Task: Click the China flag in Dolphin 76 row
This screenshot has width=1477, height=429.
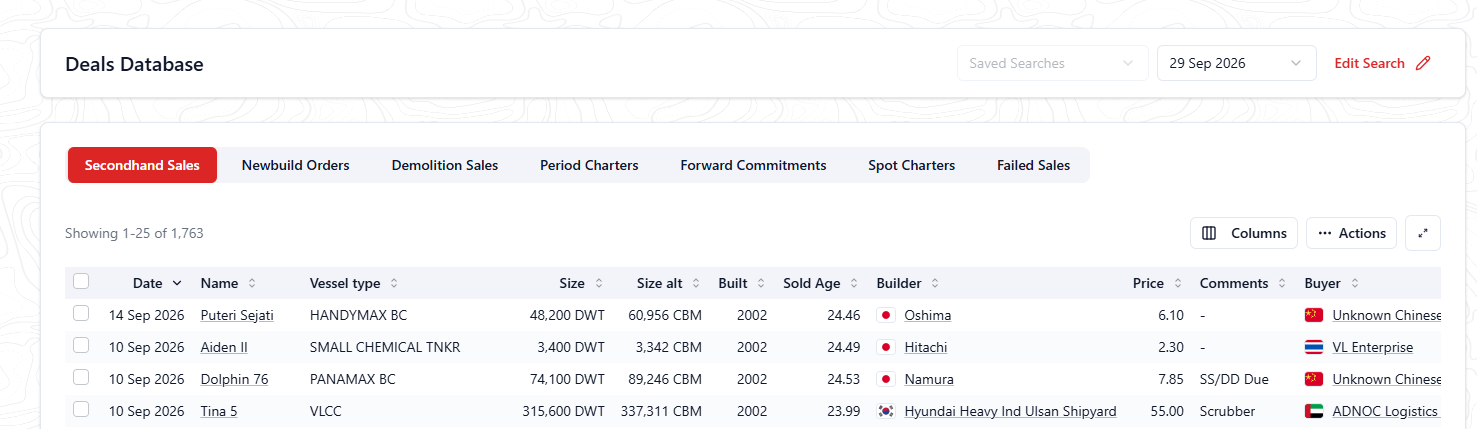Action: (1314, 379)
